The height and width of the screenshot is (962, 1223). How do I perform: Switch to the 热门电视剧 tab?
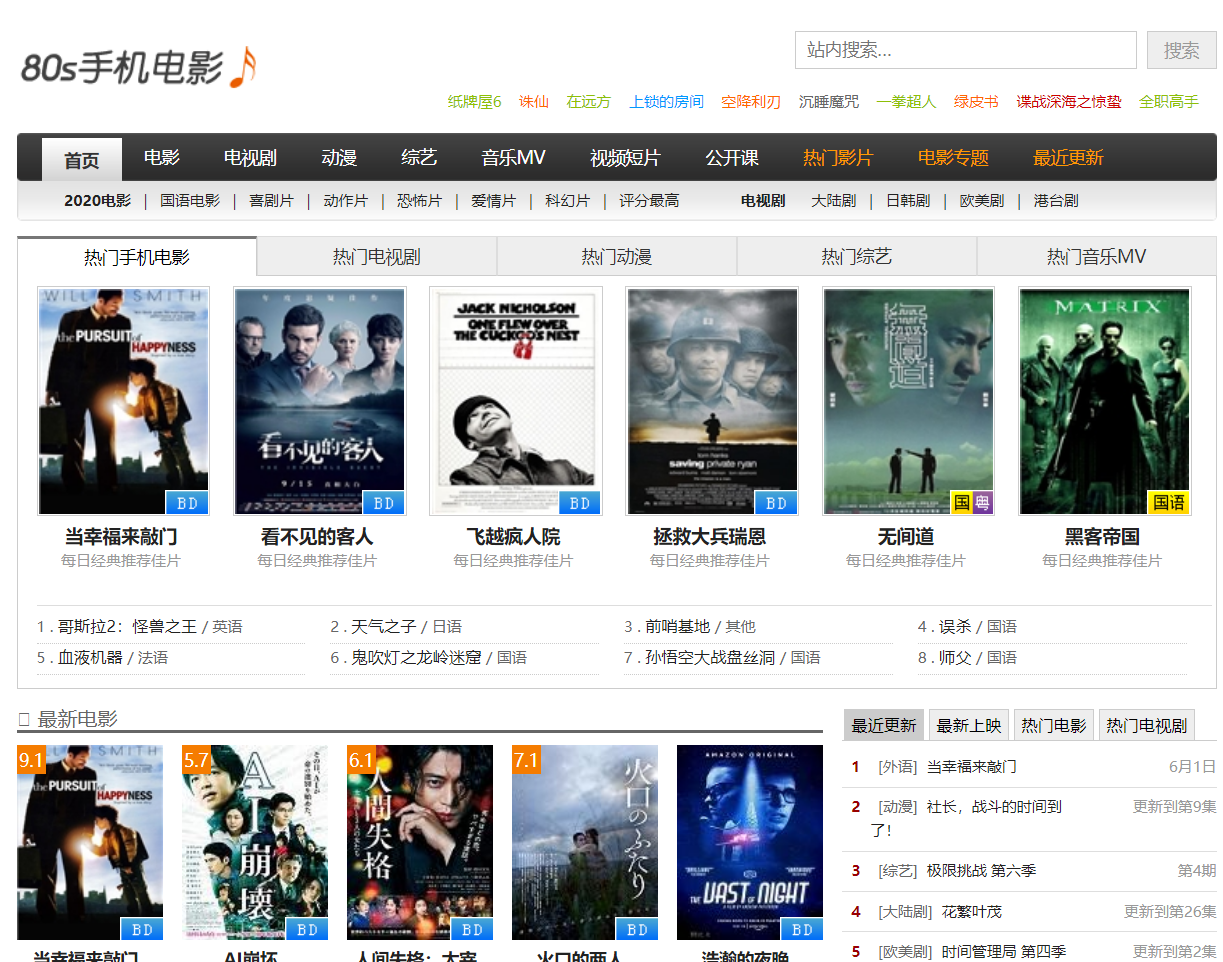coord(377,257)
